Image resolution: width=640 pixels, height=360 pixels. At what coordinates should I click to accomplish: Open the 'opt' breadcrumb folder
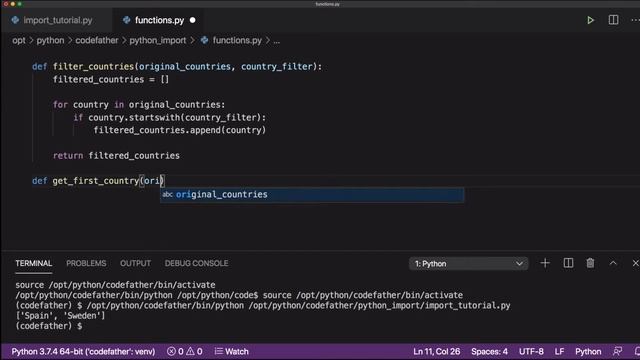tap(19, 40)
